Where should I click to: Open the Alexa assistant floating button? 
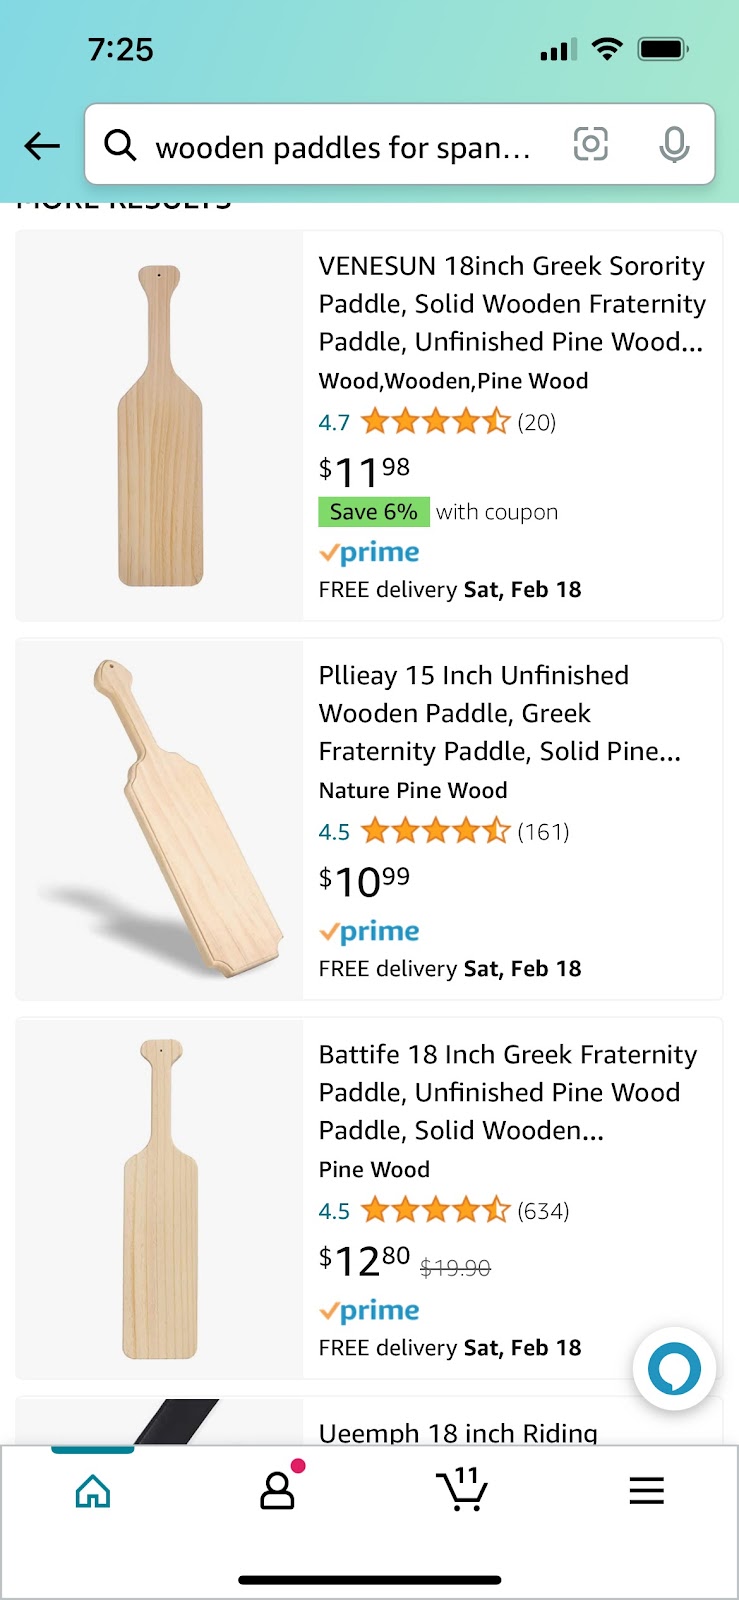[674, 1368]
